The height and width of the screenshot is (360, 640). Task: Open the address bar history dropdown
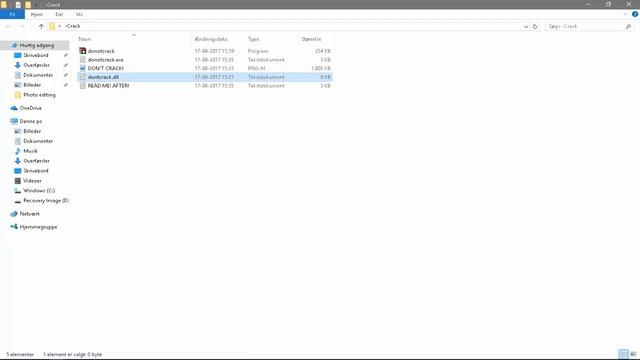coord(526,27)
